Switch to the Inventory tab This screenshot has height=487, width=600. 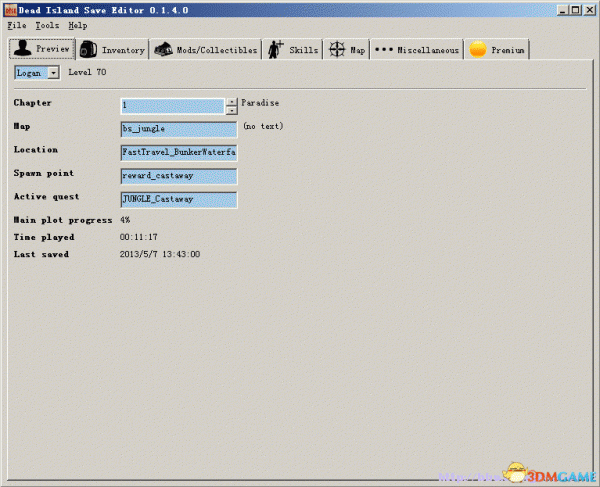tap(113, 50)
